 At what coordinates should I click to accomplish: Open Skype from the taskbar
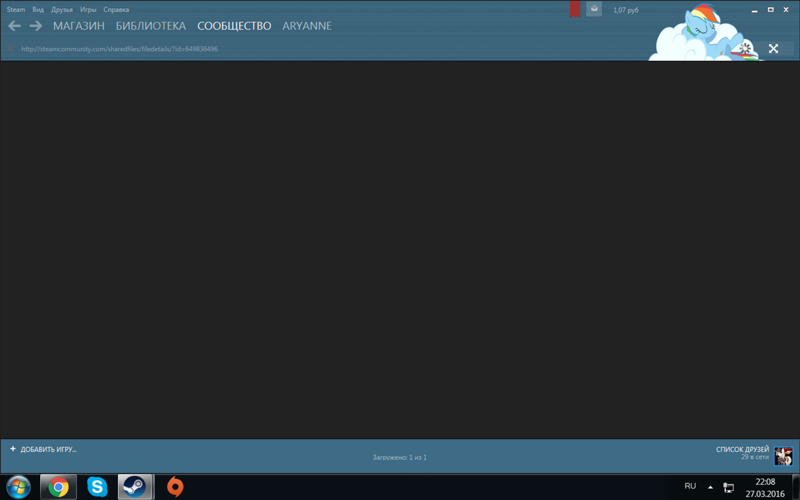pyautogui.click(x=97, y=487)
